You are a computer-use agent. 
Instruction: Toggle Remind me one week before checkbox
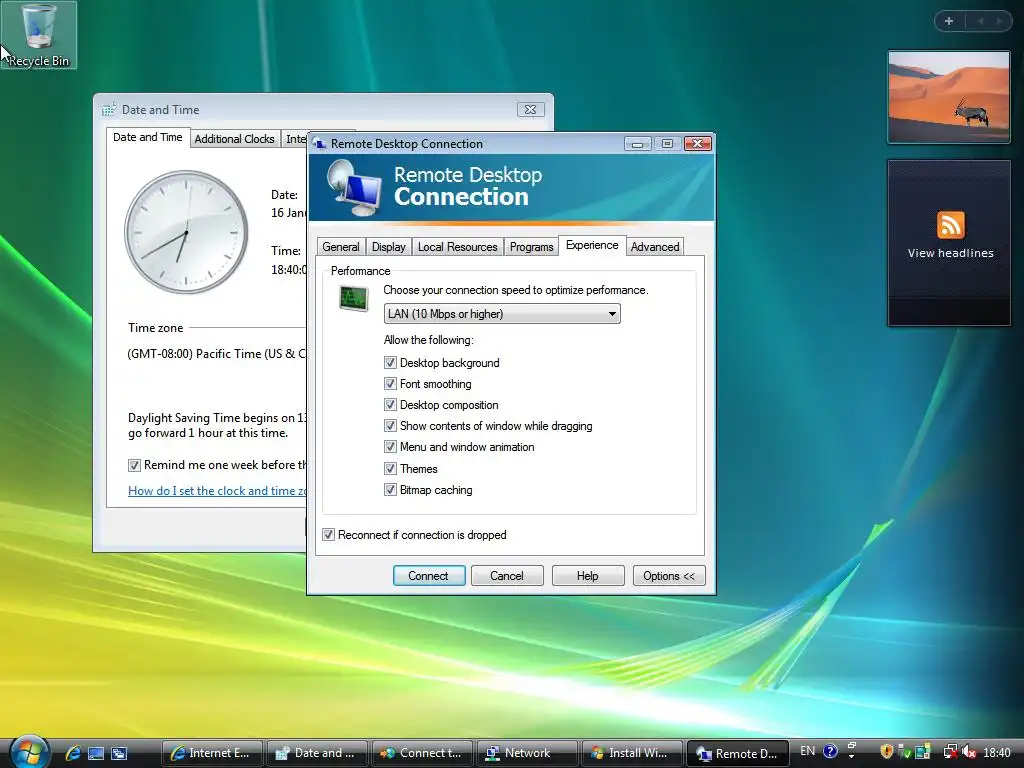[134, 465]
